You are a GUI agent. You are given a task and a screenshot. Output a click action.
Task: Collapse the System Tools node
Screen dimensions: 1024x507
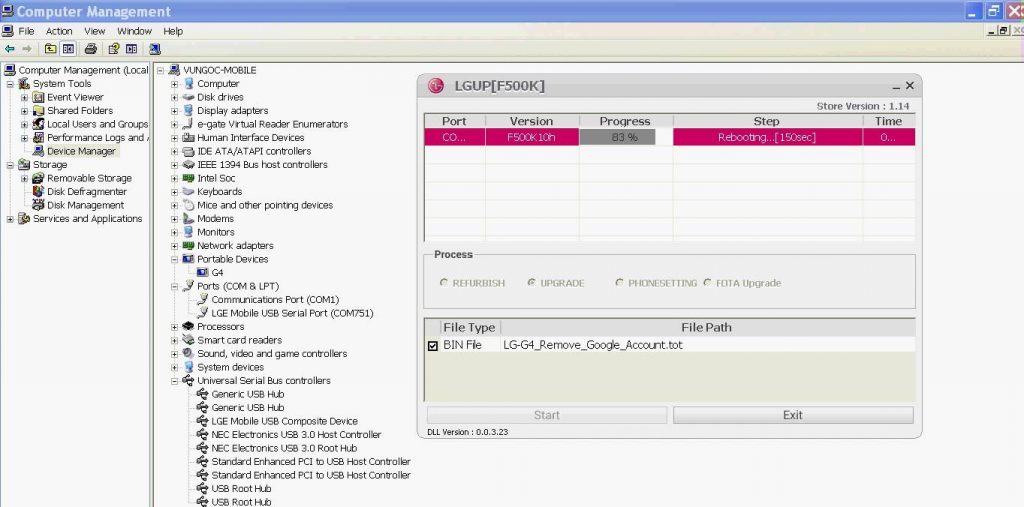coord(10,84)
